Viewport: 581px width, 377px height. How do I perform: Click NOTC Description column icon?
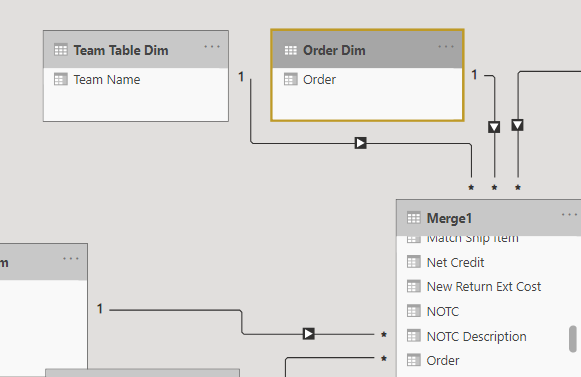tap(414, 336)
